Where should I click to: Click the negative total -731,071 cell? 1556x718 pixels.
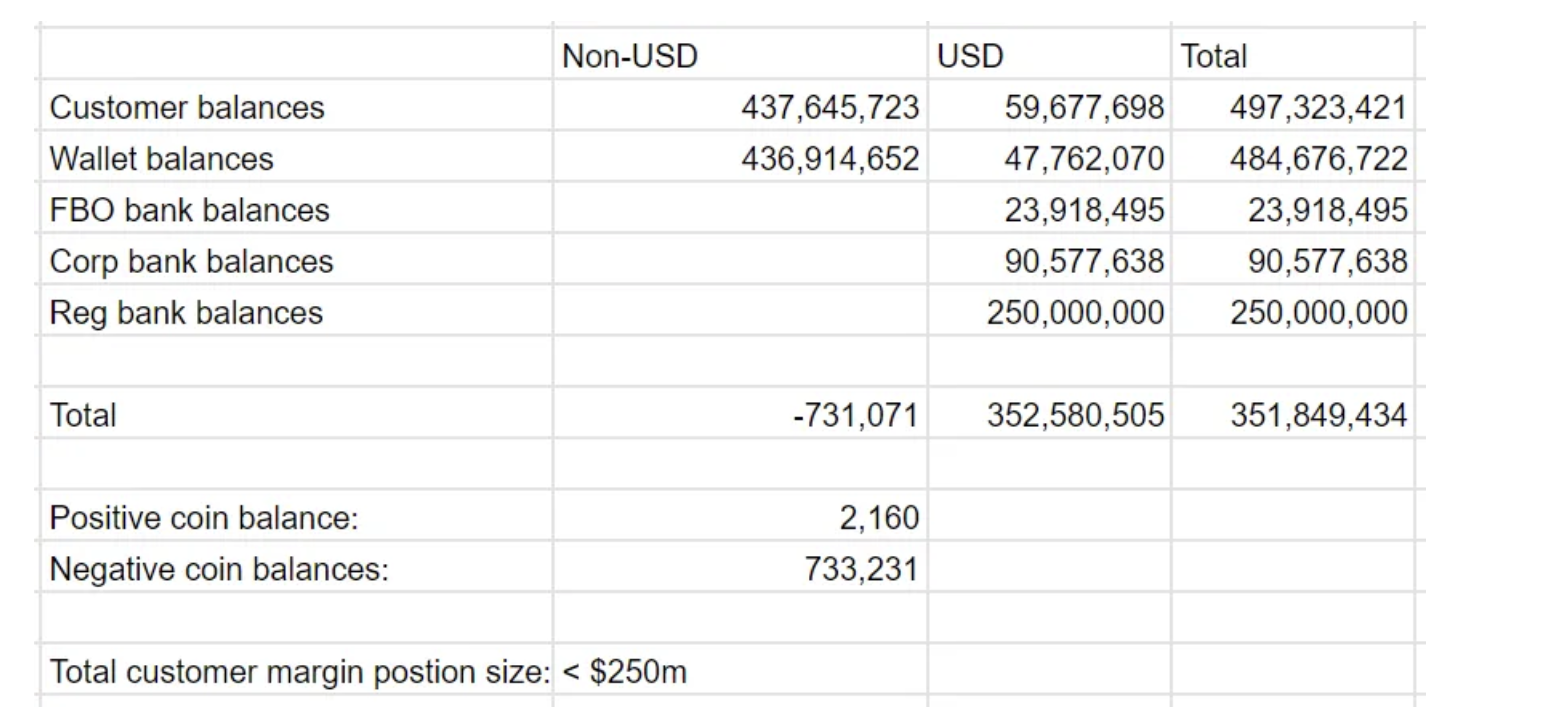739,415
